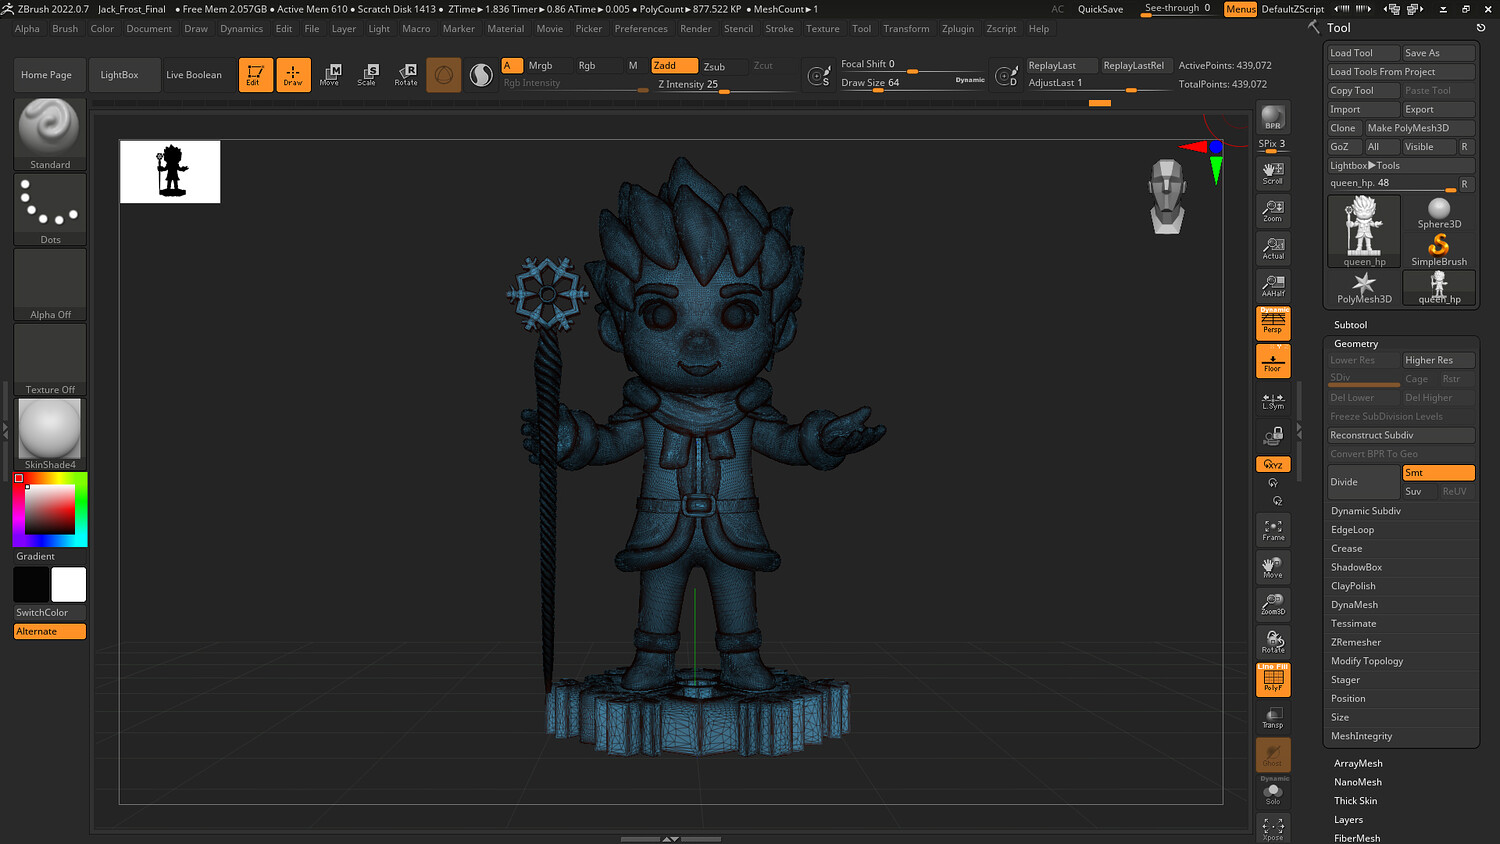The height and width of the screenshot is (844, 1500).
Task: Click the Actual size icon
Action: [x=1273, y=248]
